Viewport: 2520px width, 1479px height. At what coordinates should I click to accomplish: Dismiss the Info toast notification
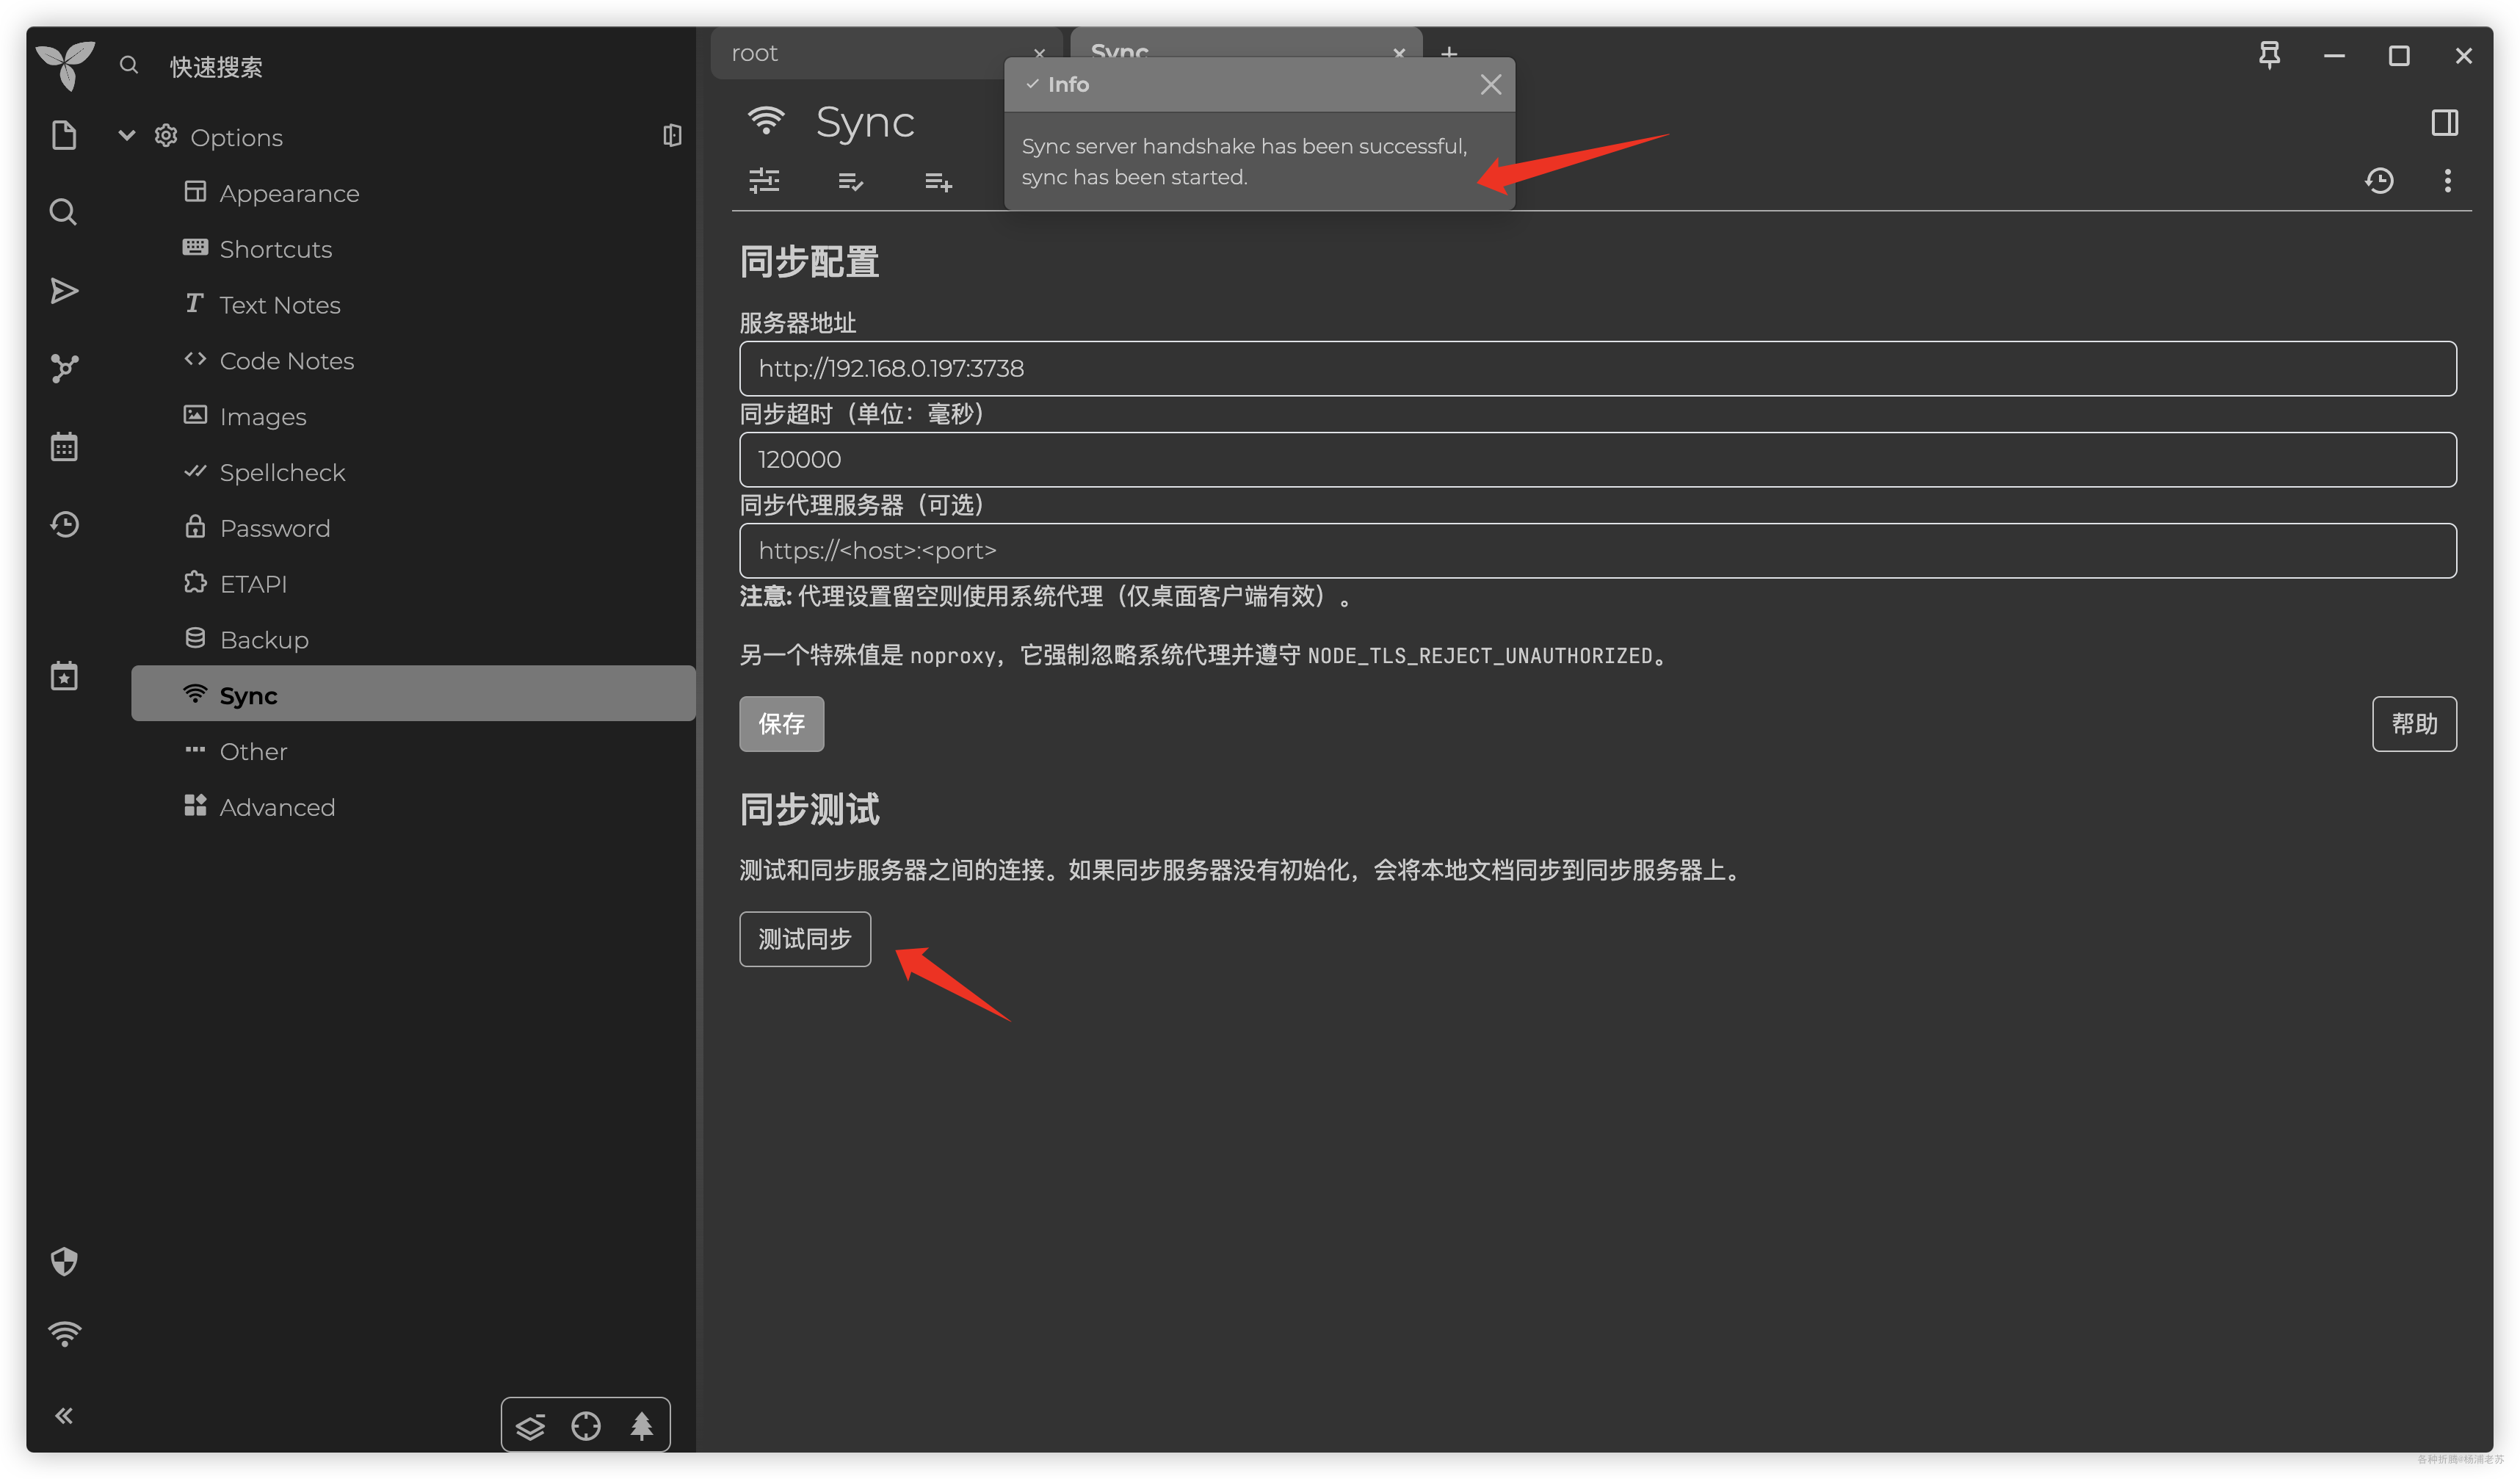point(1490,85)
